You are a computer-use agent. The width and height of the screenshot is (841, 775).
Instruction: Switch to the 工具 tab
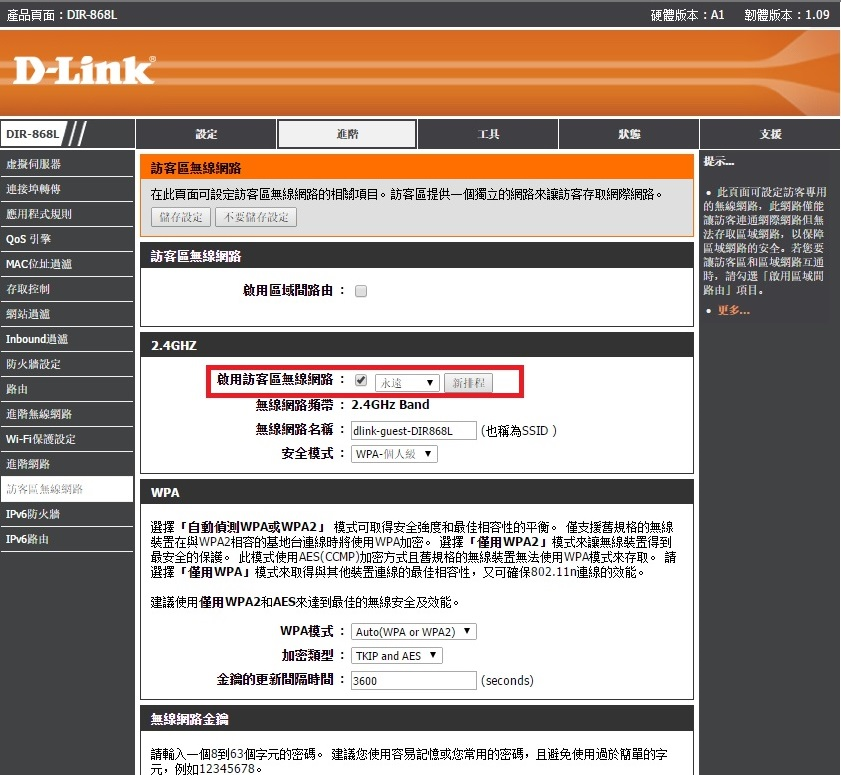coord(488,134)
